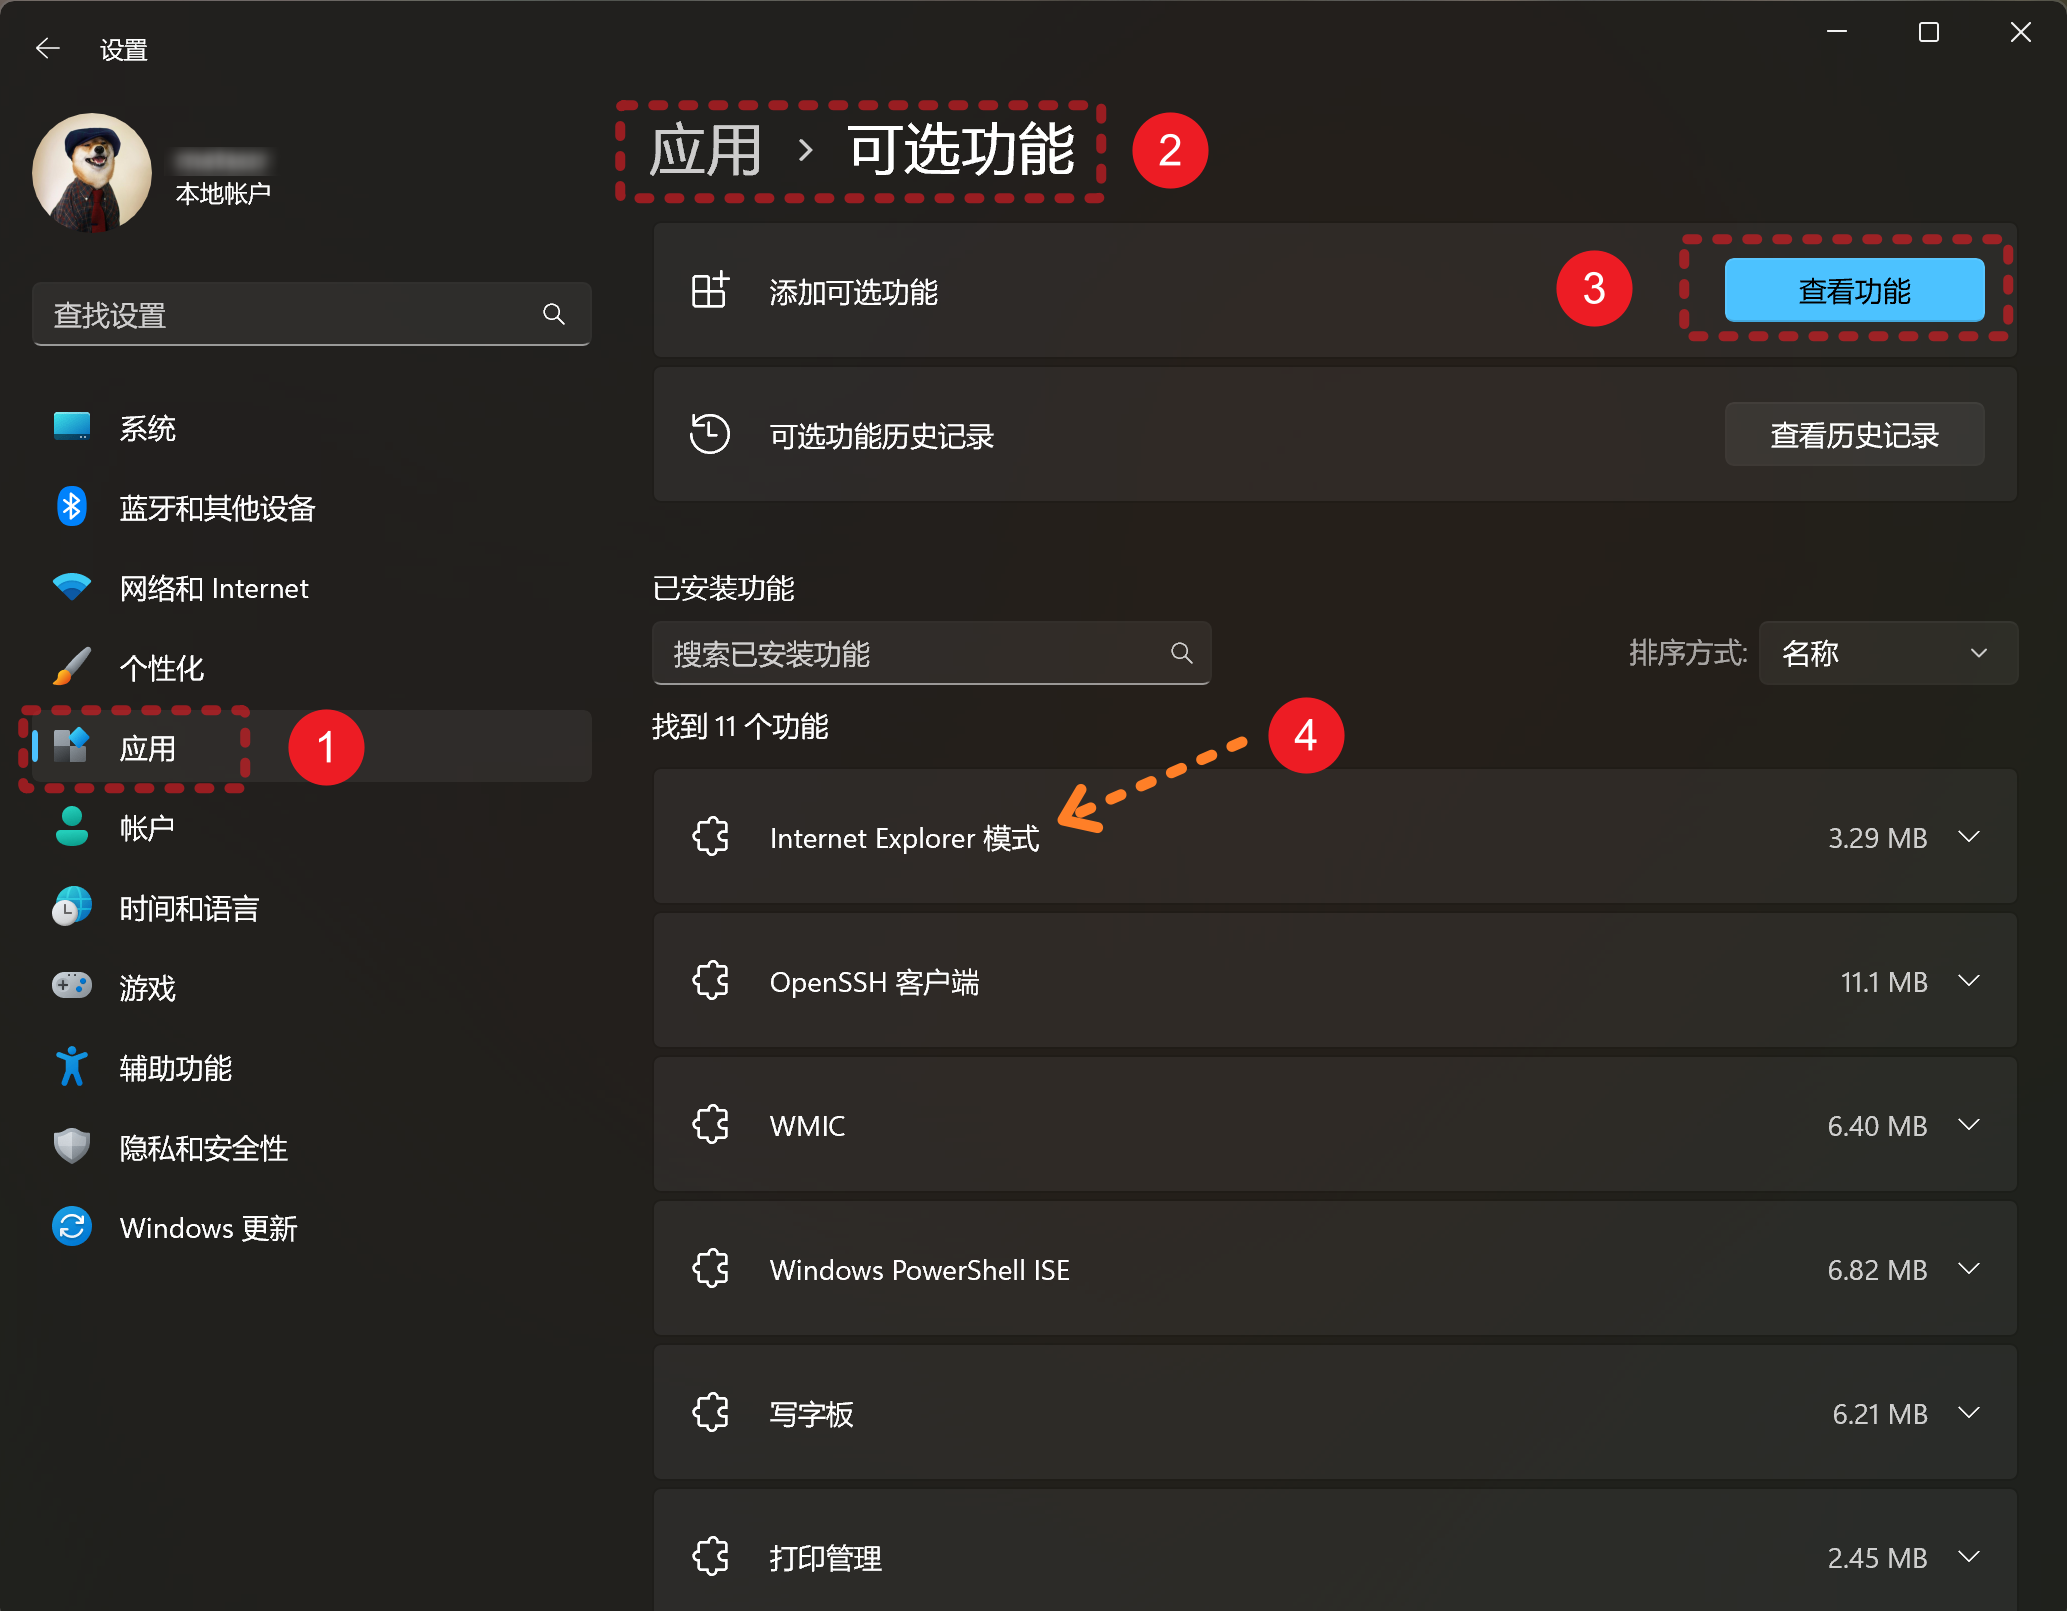The width and height of the screenshot is (2067, 1611).
Task: Click the Bluetooth icon in sidebar
Action: (x=71, y=507)
